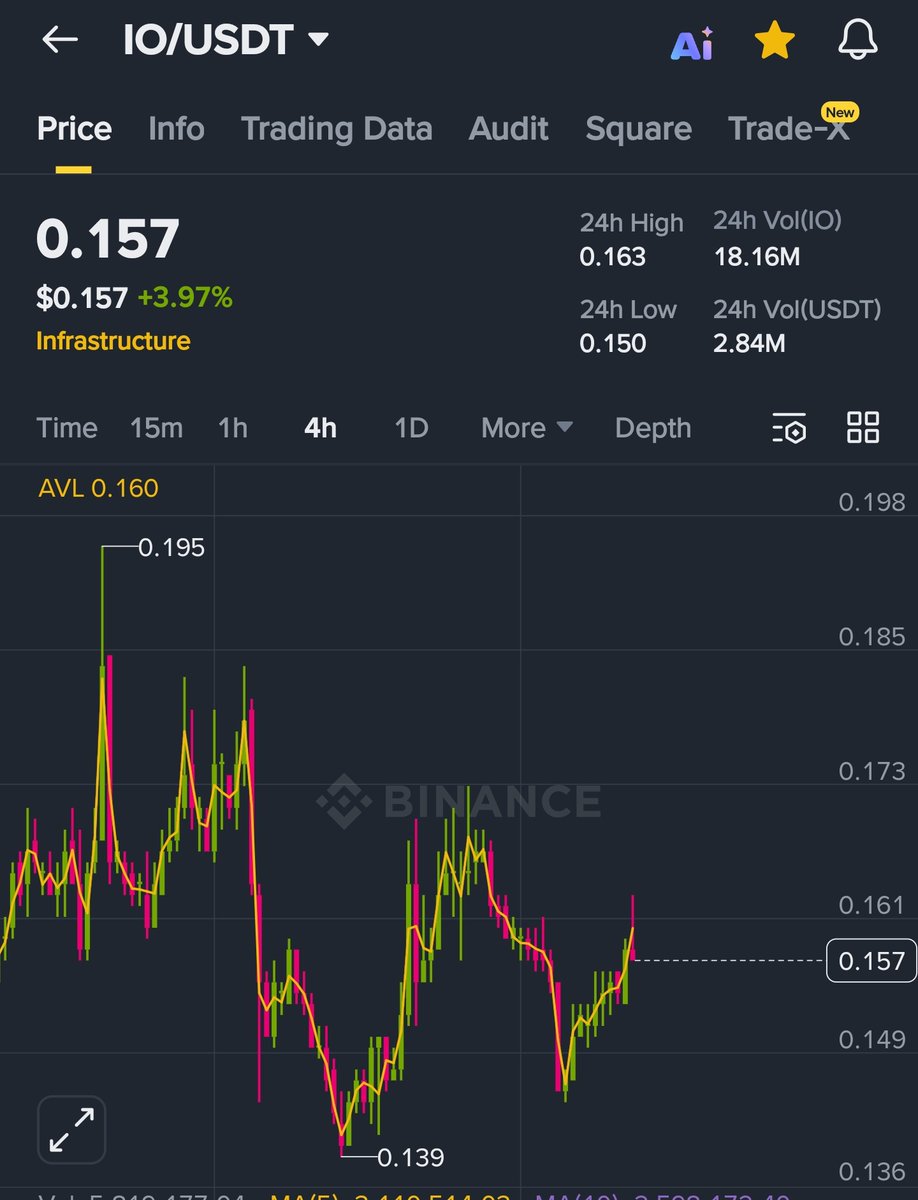Tap the 0.136 price axis label

coord(871,1171)
